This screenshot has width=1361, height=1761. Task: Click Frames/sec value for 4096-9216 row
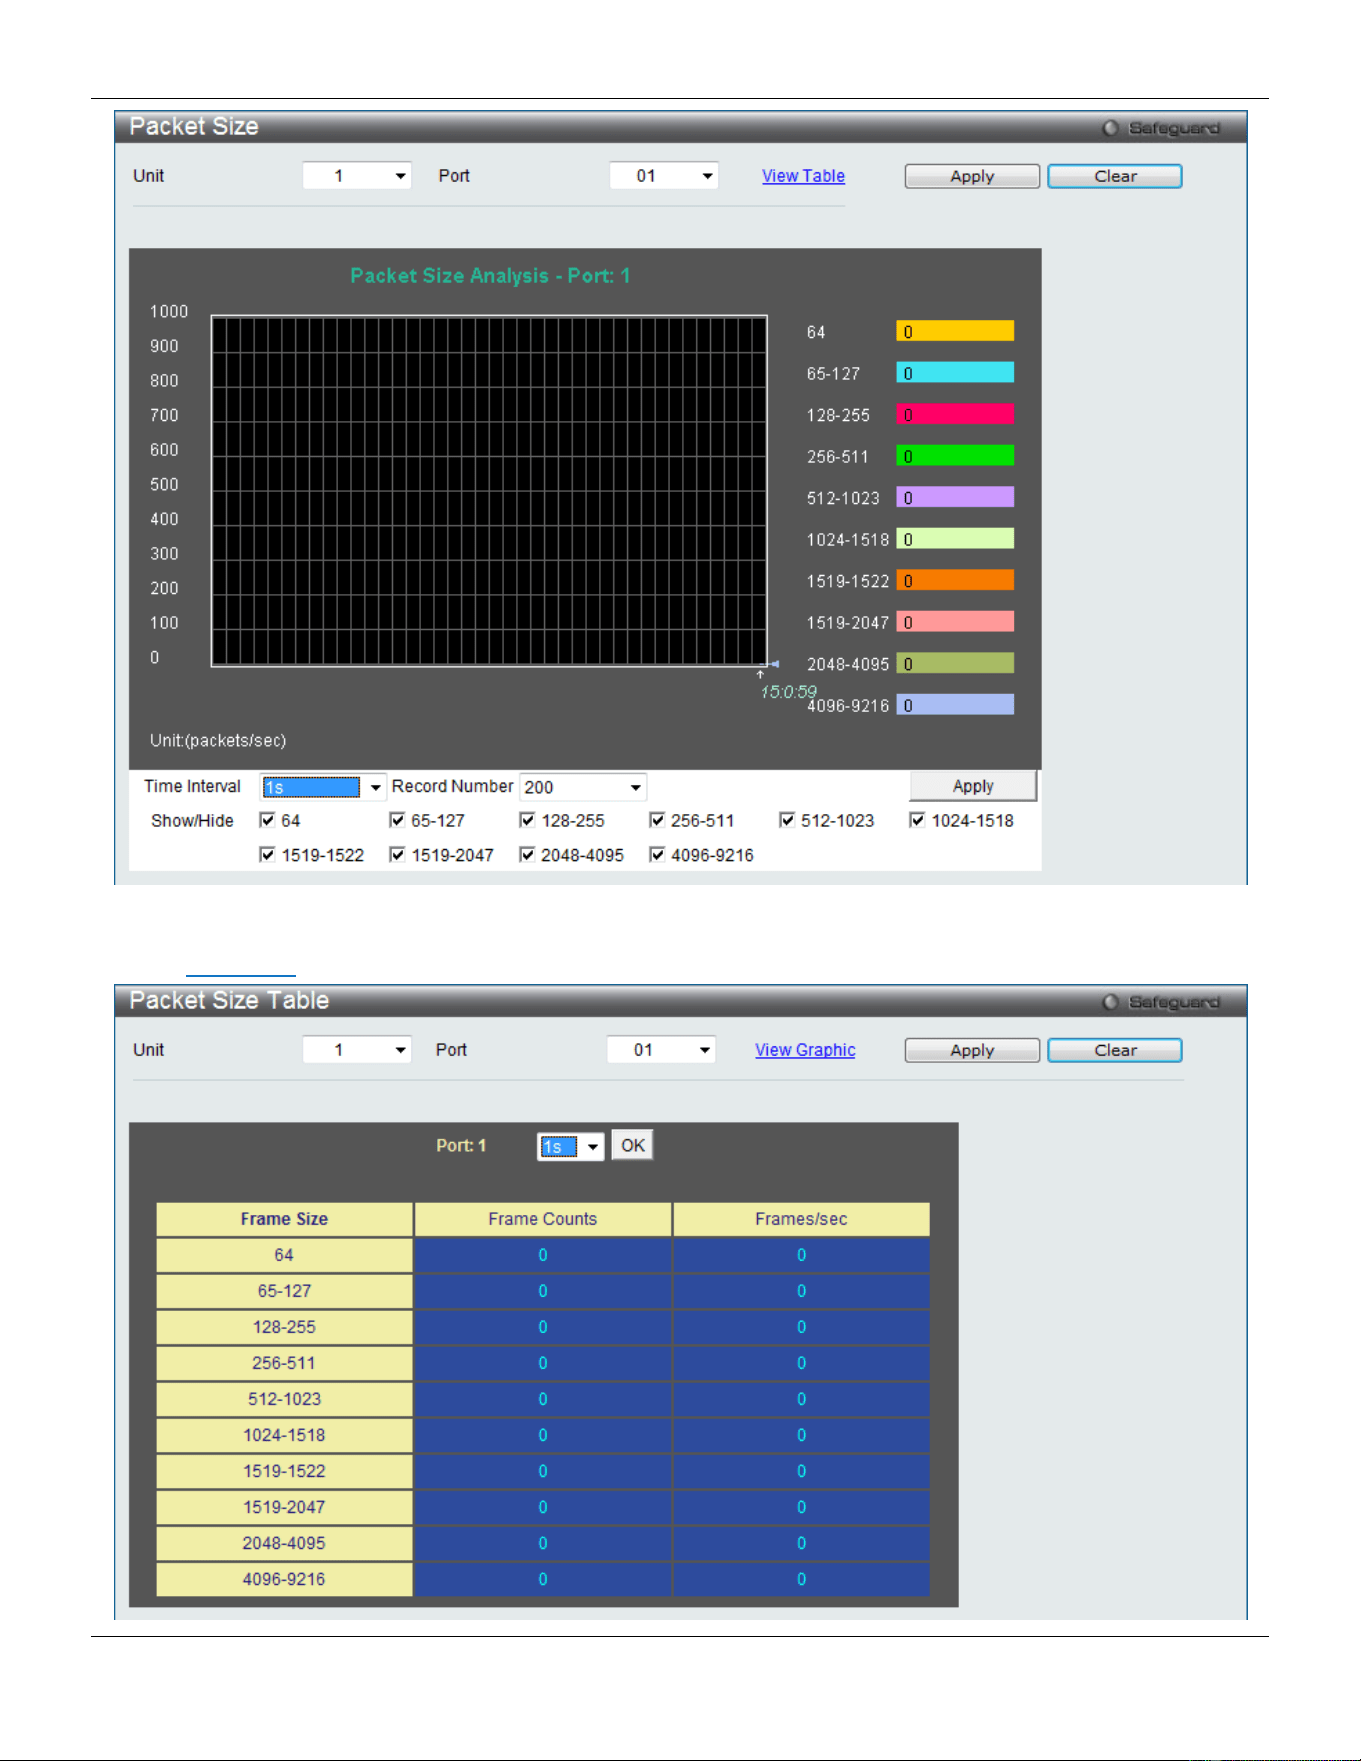[801, 1579]
